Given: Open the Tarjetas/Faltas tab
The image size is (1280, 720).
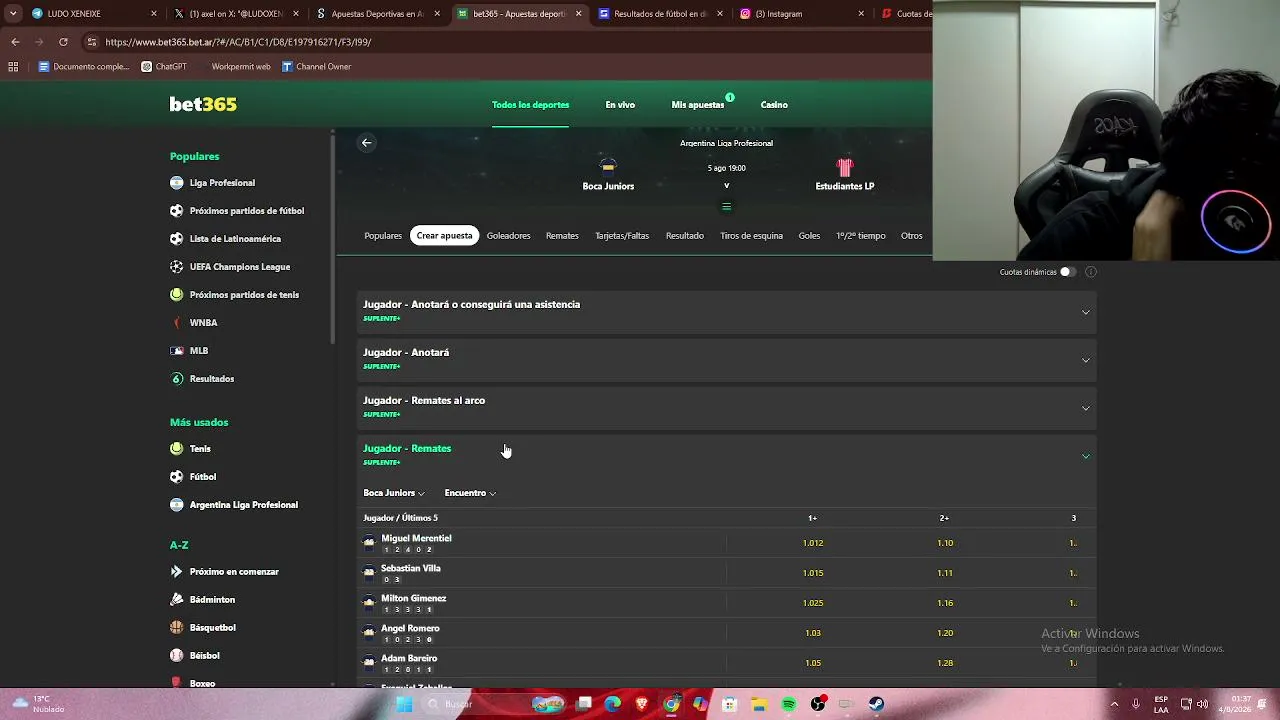Looking at the screenshot, I should [x=622, y=236].
